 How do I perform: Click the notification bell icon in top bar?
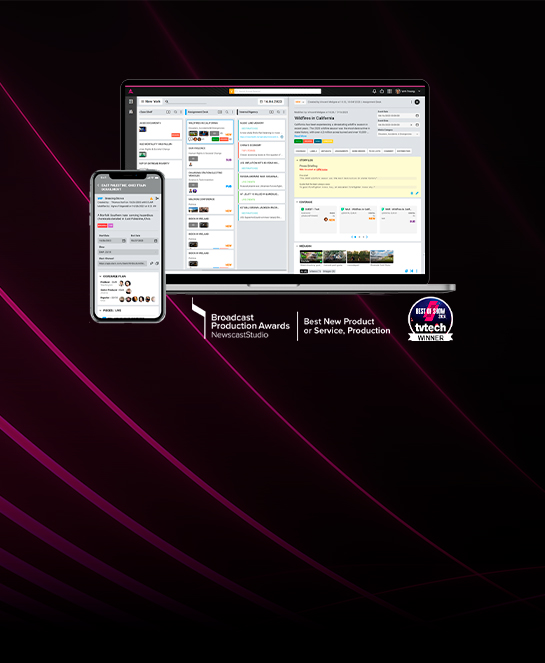coord(374,91)
